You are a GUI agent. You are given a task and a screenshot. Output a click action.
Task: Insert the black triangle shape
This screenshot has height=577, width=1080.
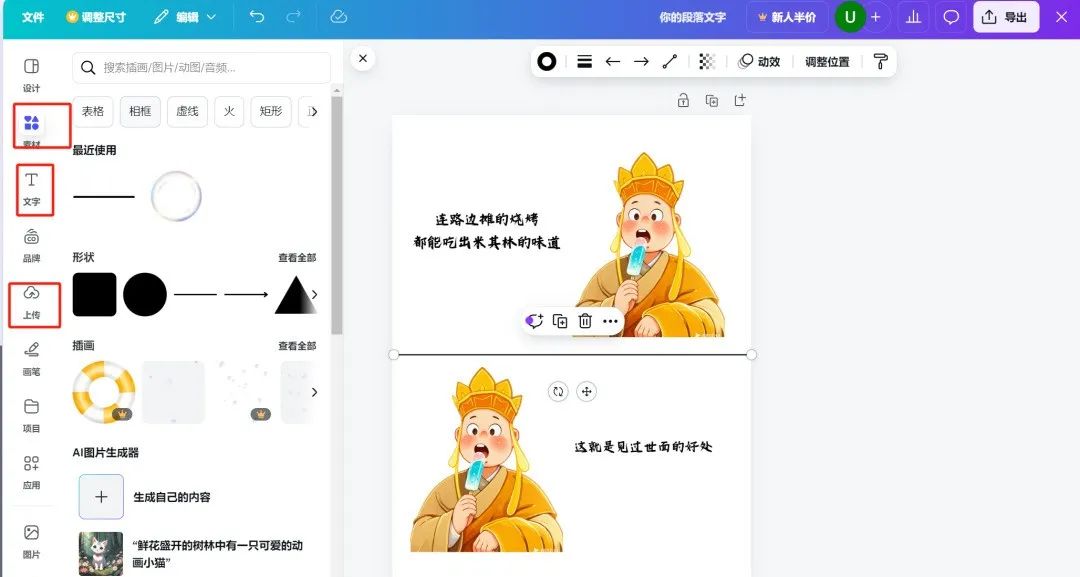tap(296, 295)
